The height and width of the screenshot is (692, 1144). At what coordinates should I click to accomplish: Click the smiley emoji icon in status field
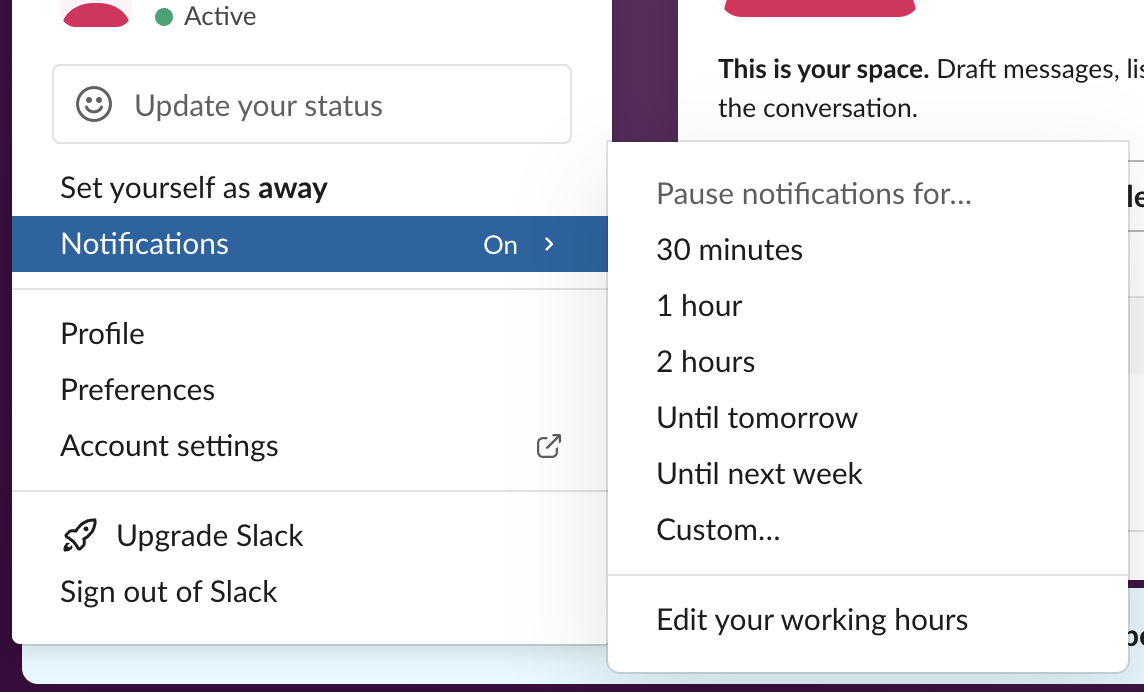click(94, 104)
